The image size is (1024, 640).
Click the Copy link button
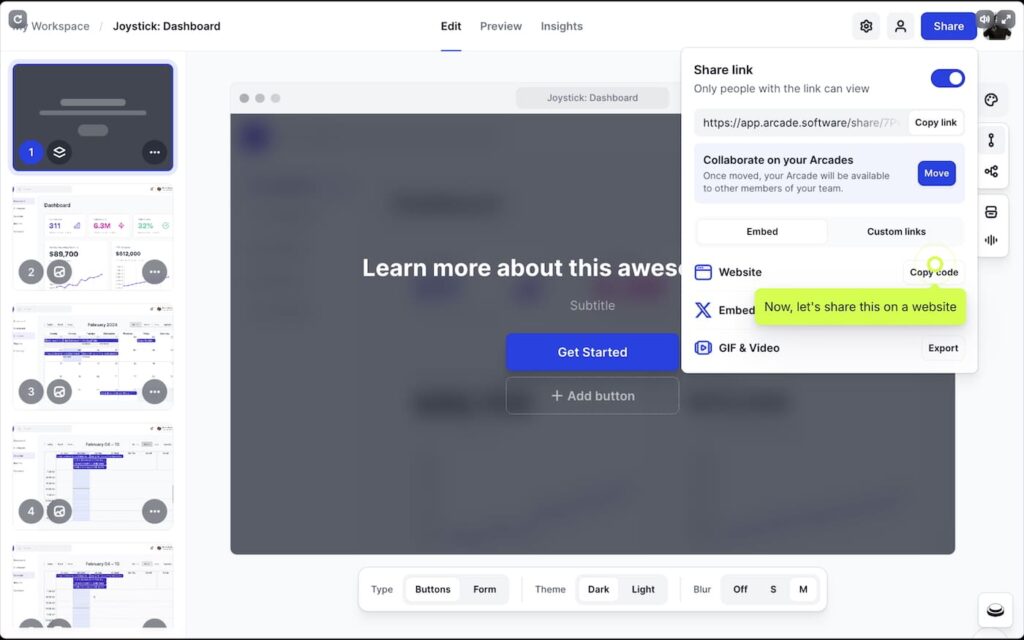coord(935,123)
